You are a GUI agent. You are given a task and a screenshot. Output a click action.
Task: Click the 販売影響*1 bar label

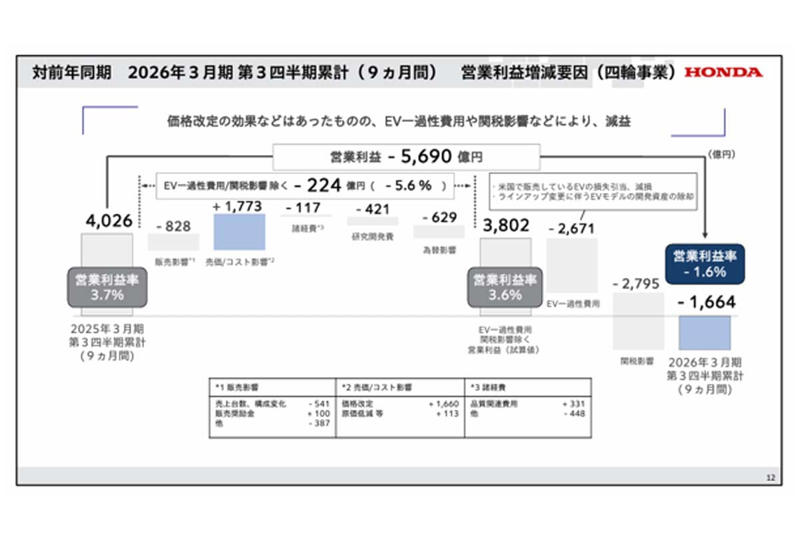(x=174, y=262)
